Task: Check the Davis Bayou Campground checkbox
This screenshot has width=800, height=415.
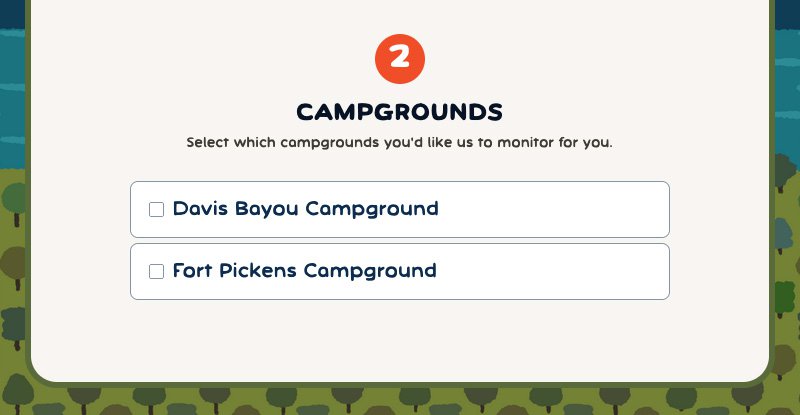Action: click(156, 209)
